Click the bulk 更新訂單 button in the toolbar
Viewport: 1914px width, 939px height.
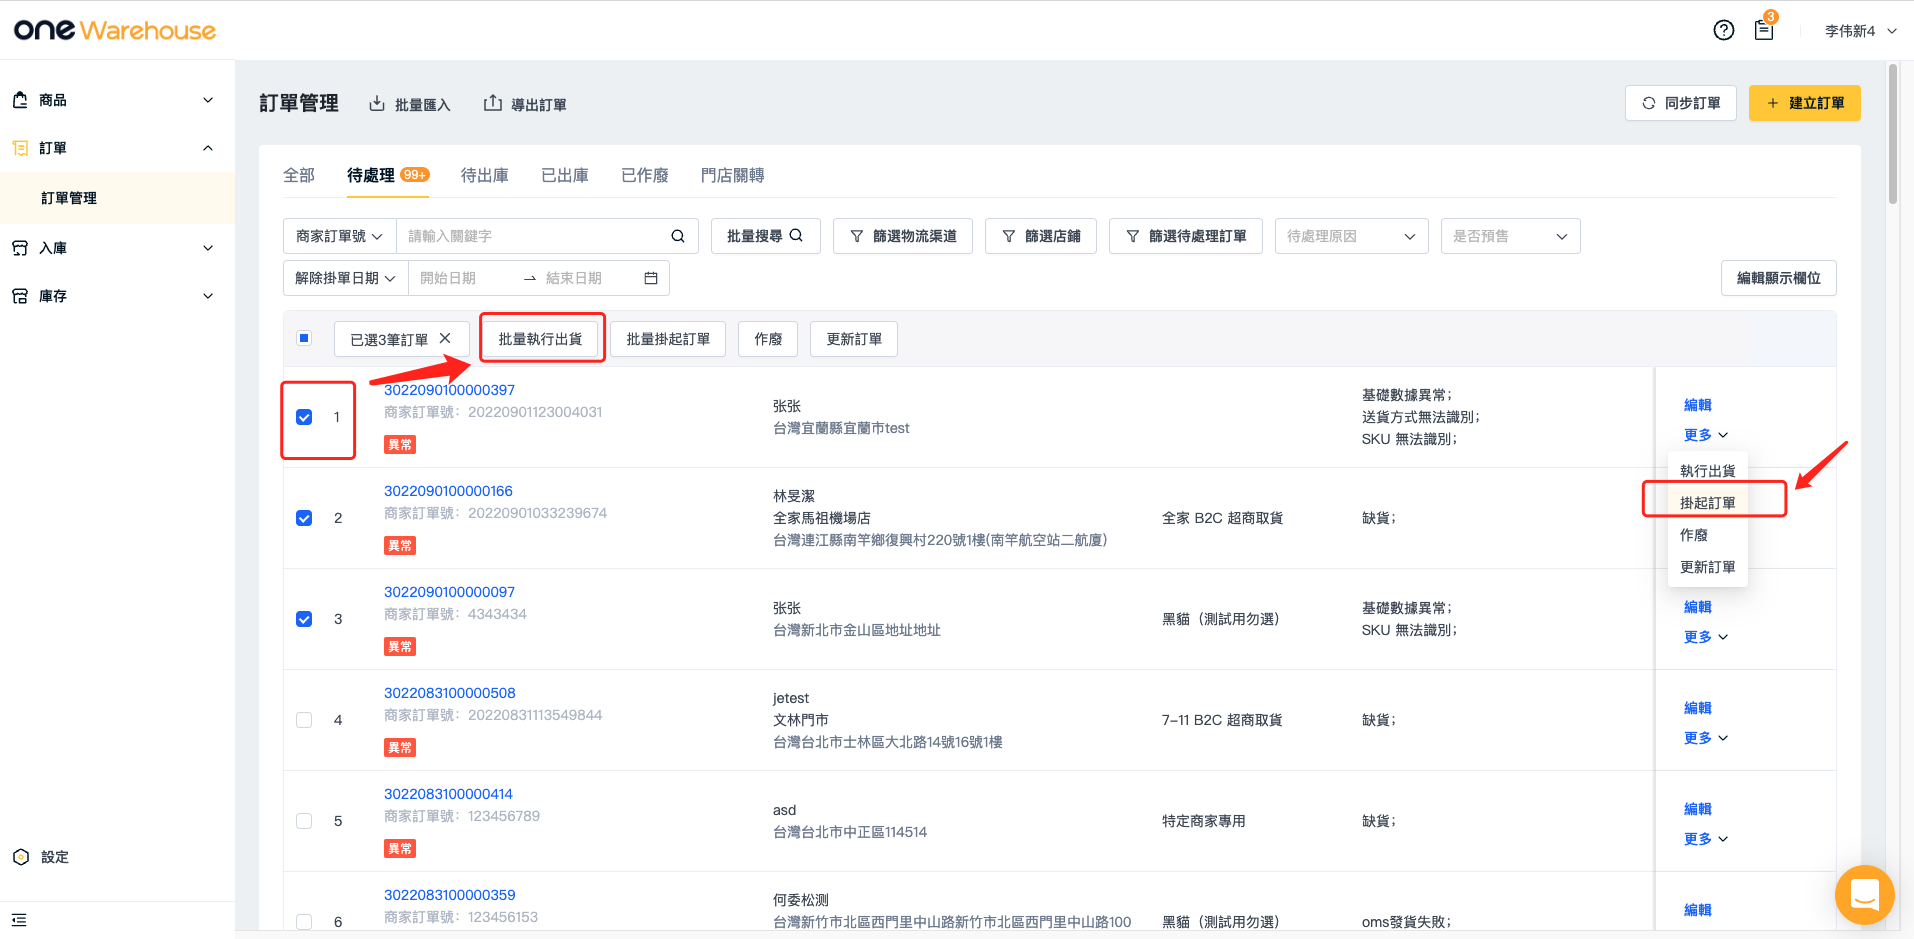854,339
